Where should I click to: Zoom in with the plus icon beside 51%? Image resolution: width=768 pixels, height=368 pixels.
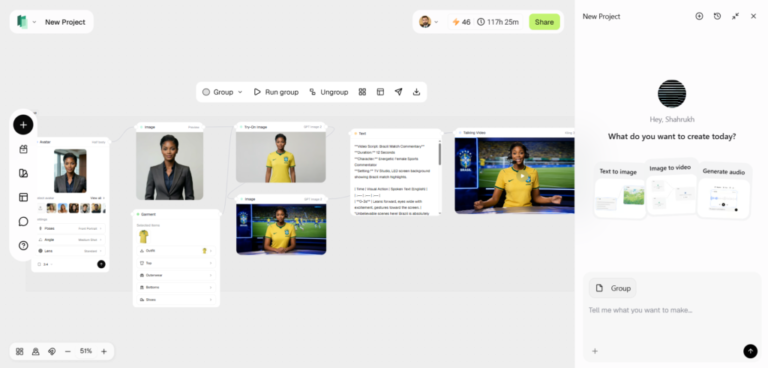click(x=104, y=351)
